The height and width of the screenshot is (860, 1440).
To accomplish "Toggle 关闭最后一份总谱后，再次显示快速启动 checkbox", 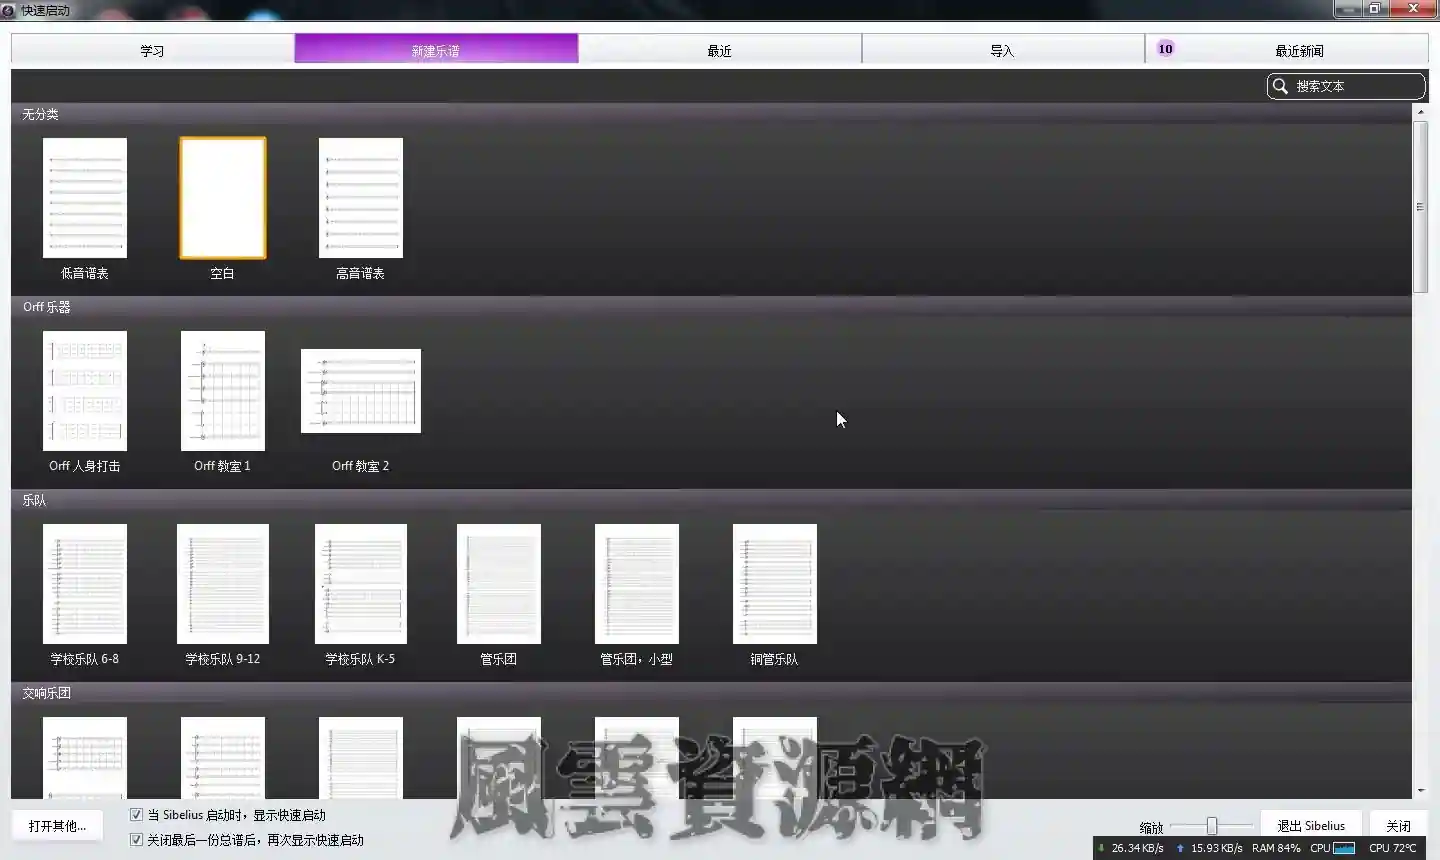I will tap(136, 840).
